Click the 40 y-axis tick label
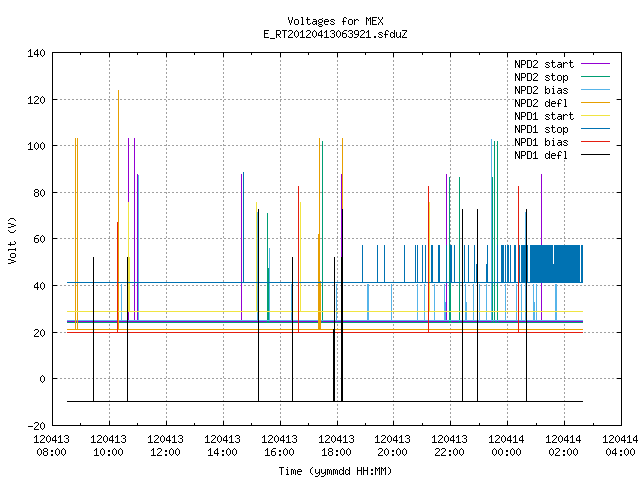This screenshot has width=640, height=480. 40,286
